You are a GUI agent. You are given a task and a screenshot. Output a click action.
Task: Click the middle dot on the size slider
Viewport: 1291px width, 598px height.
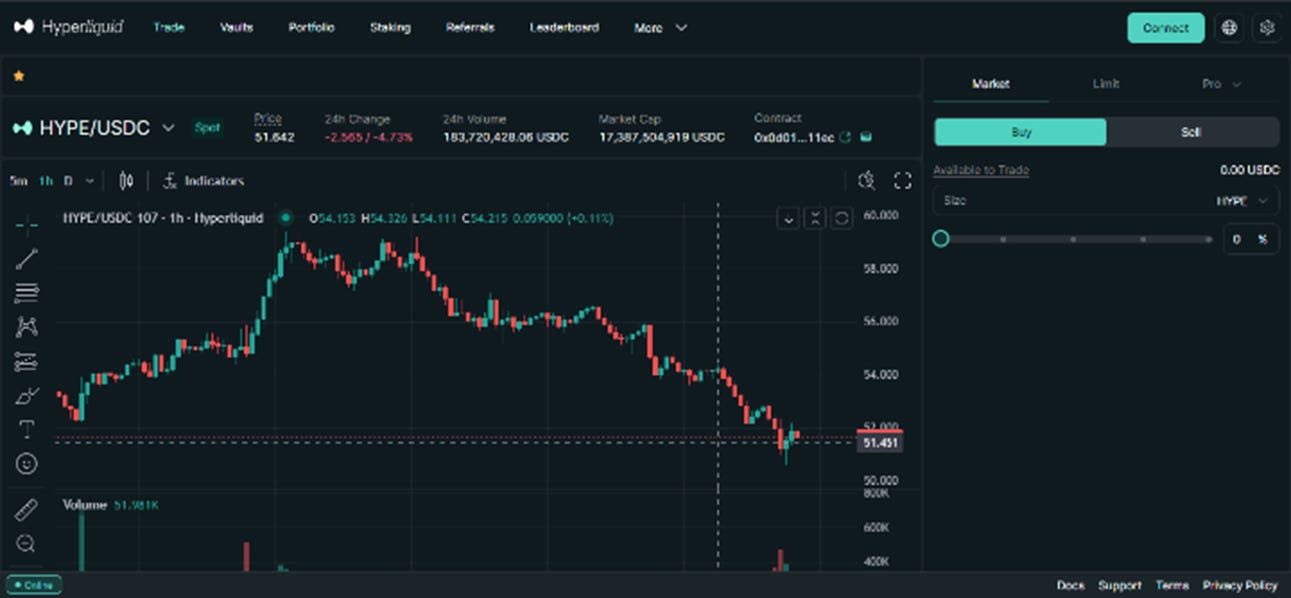[x=1073, y=240]
